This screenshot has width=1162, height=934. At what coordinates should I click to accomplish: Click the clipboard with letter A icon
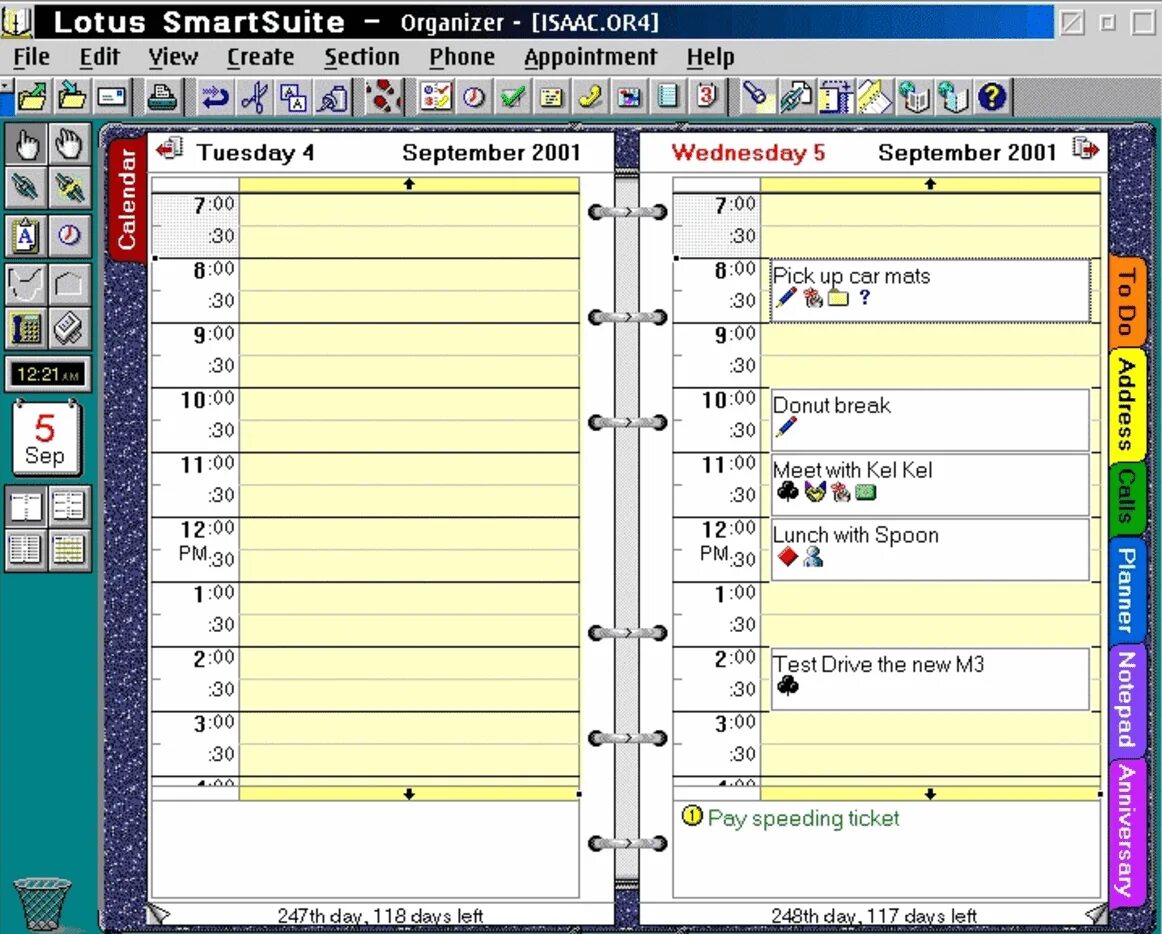coord(27,236)
